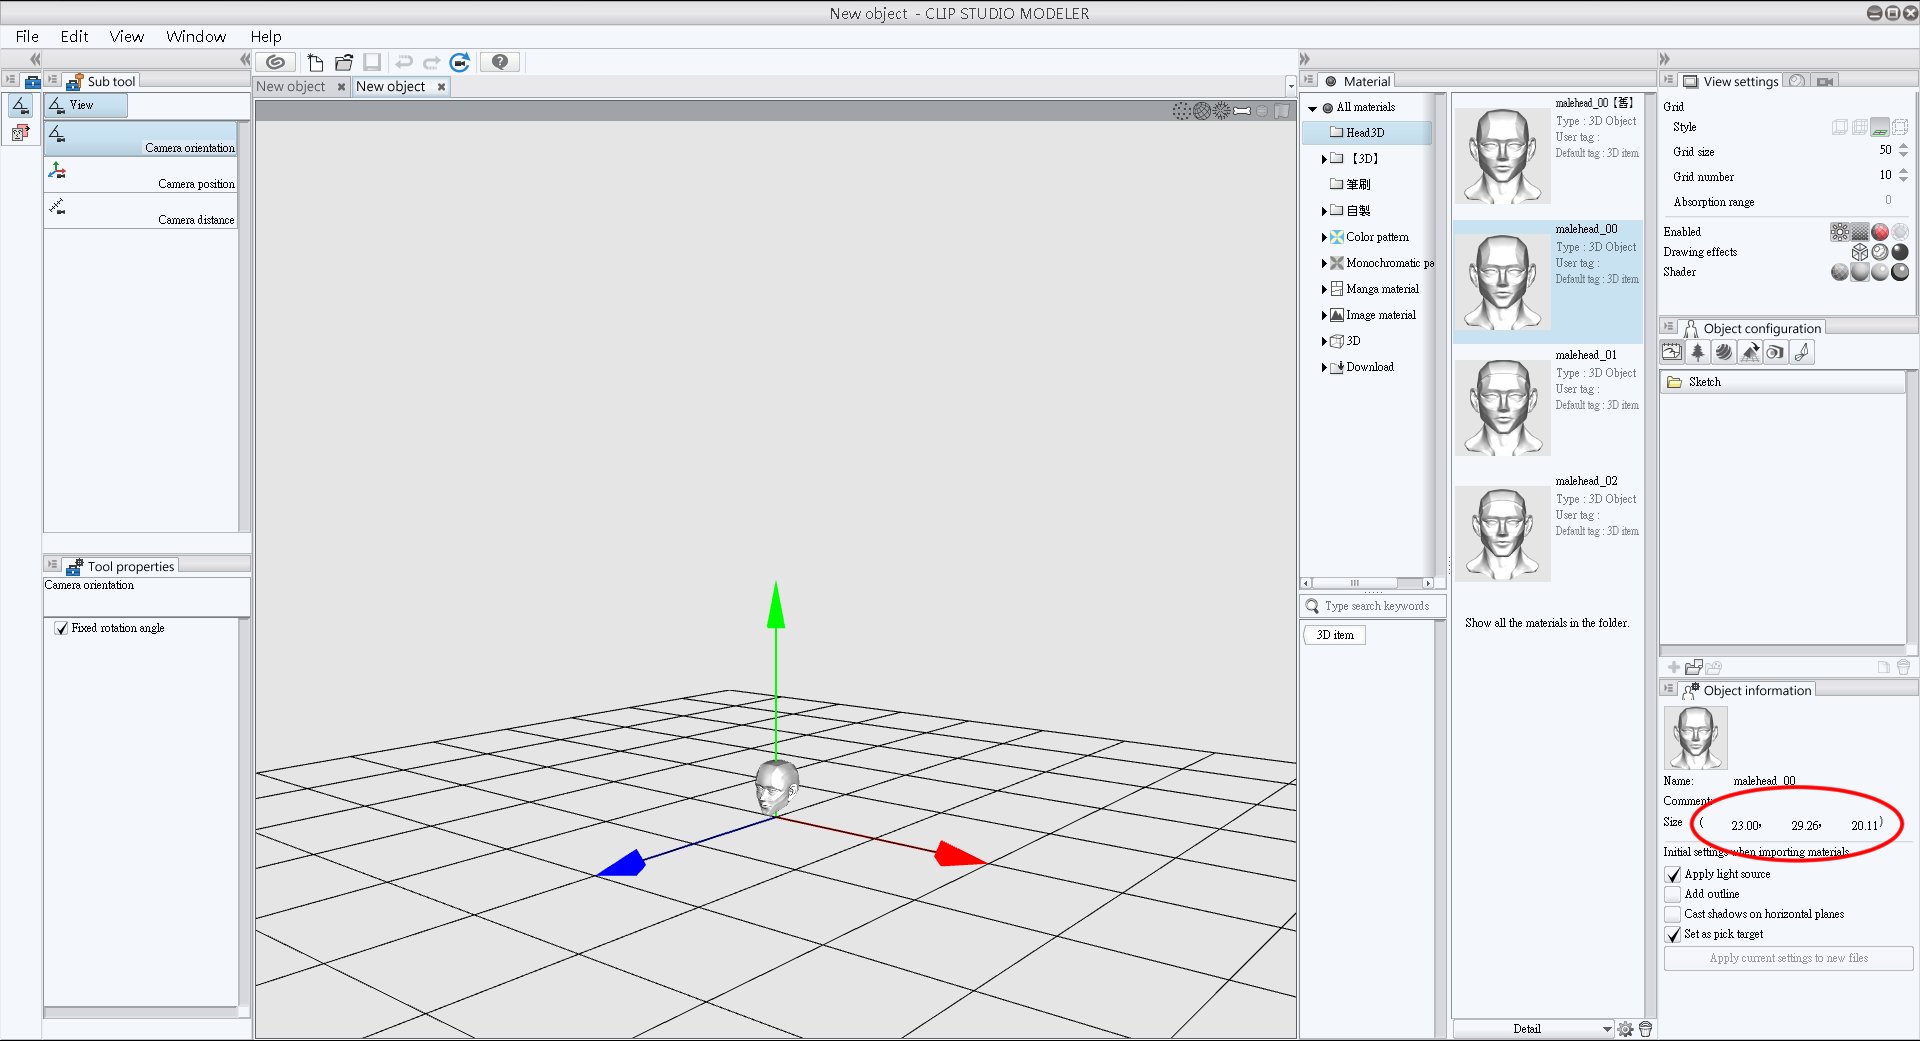Close the active New object tab

pos(441,87)
